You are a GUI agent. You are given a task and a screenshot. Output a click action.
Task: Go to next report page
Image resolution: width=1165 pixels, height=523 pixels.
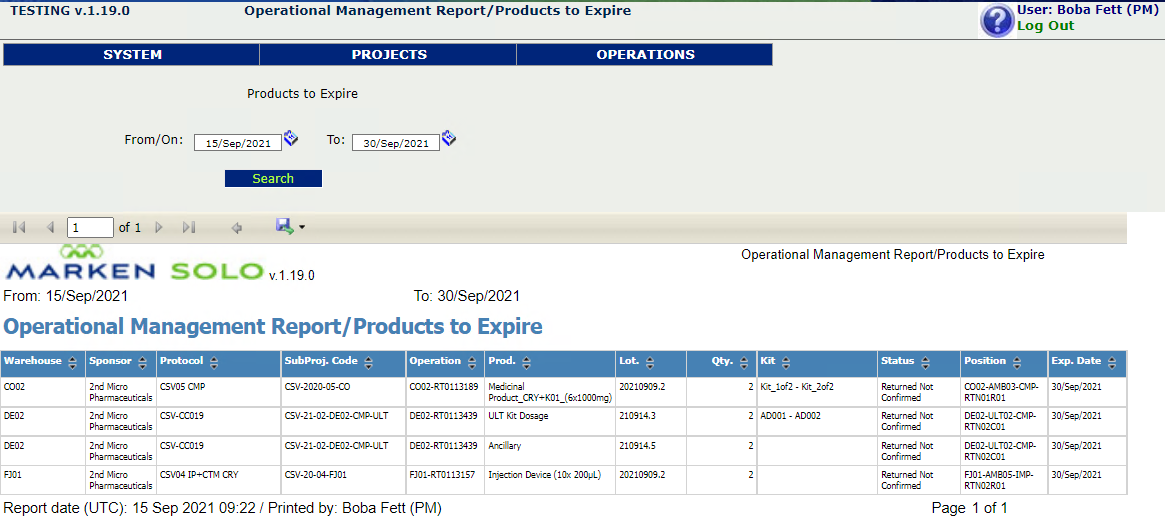point(159,227)
